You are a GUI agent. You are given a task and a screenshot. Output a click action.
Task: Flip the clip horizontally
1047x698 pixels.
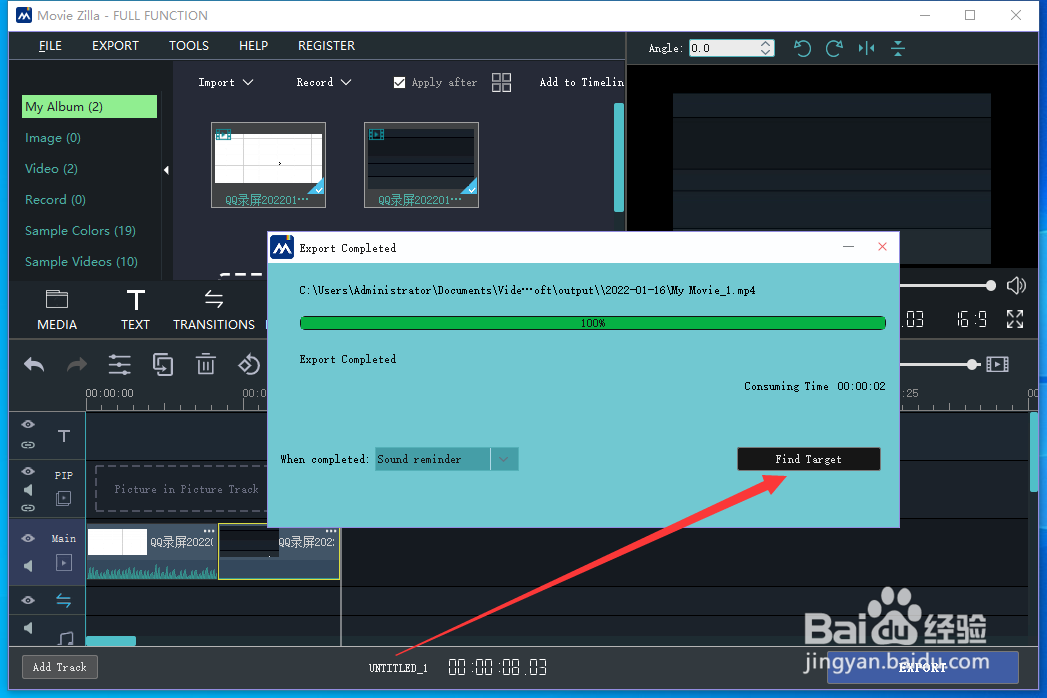tap(867, 48)
